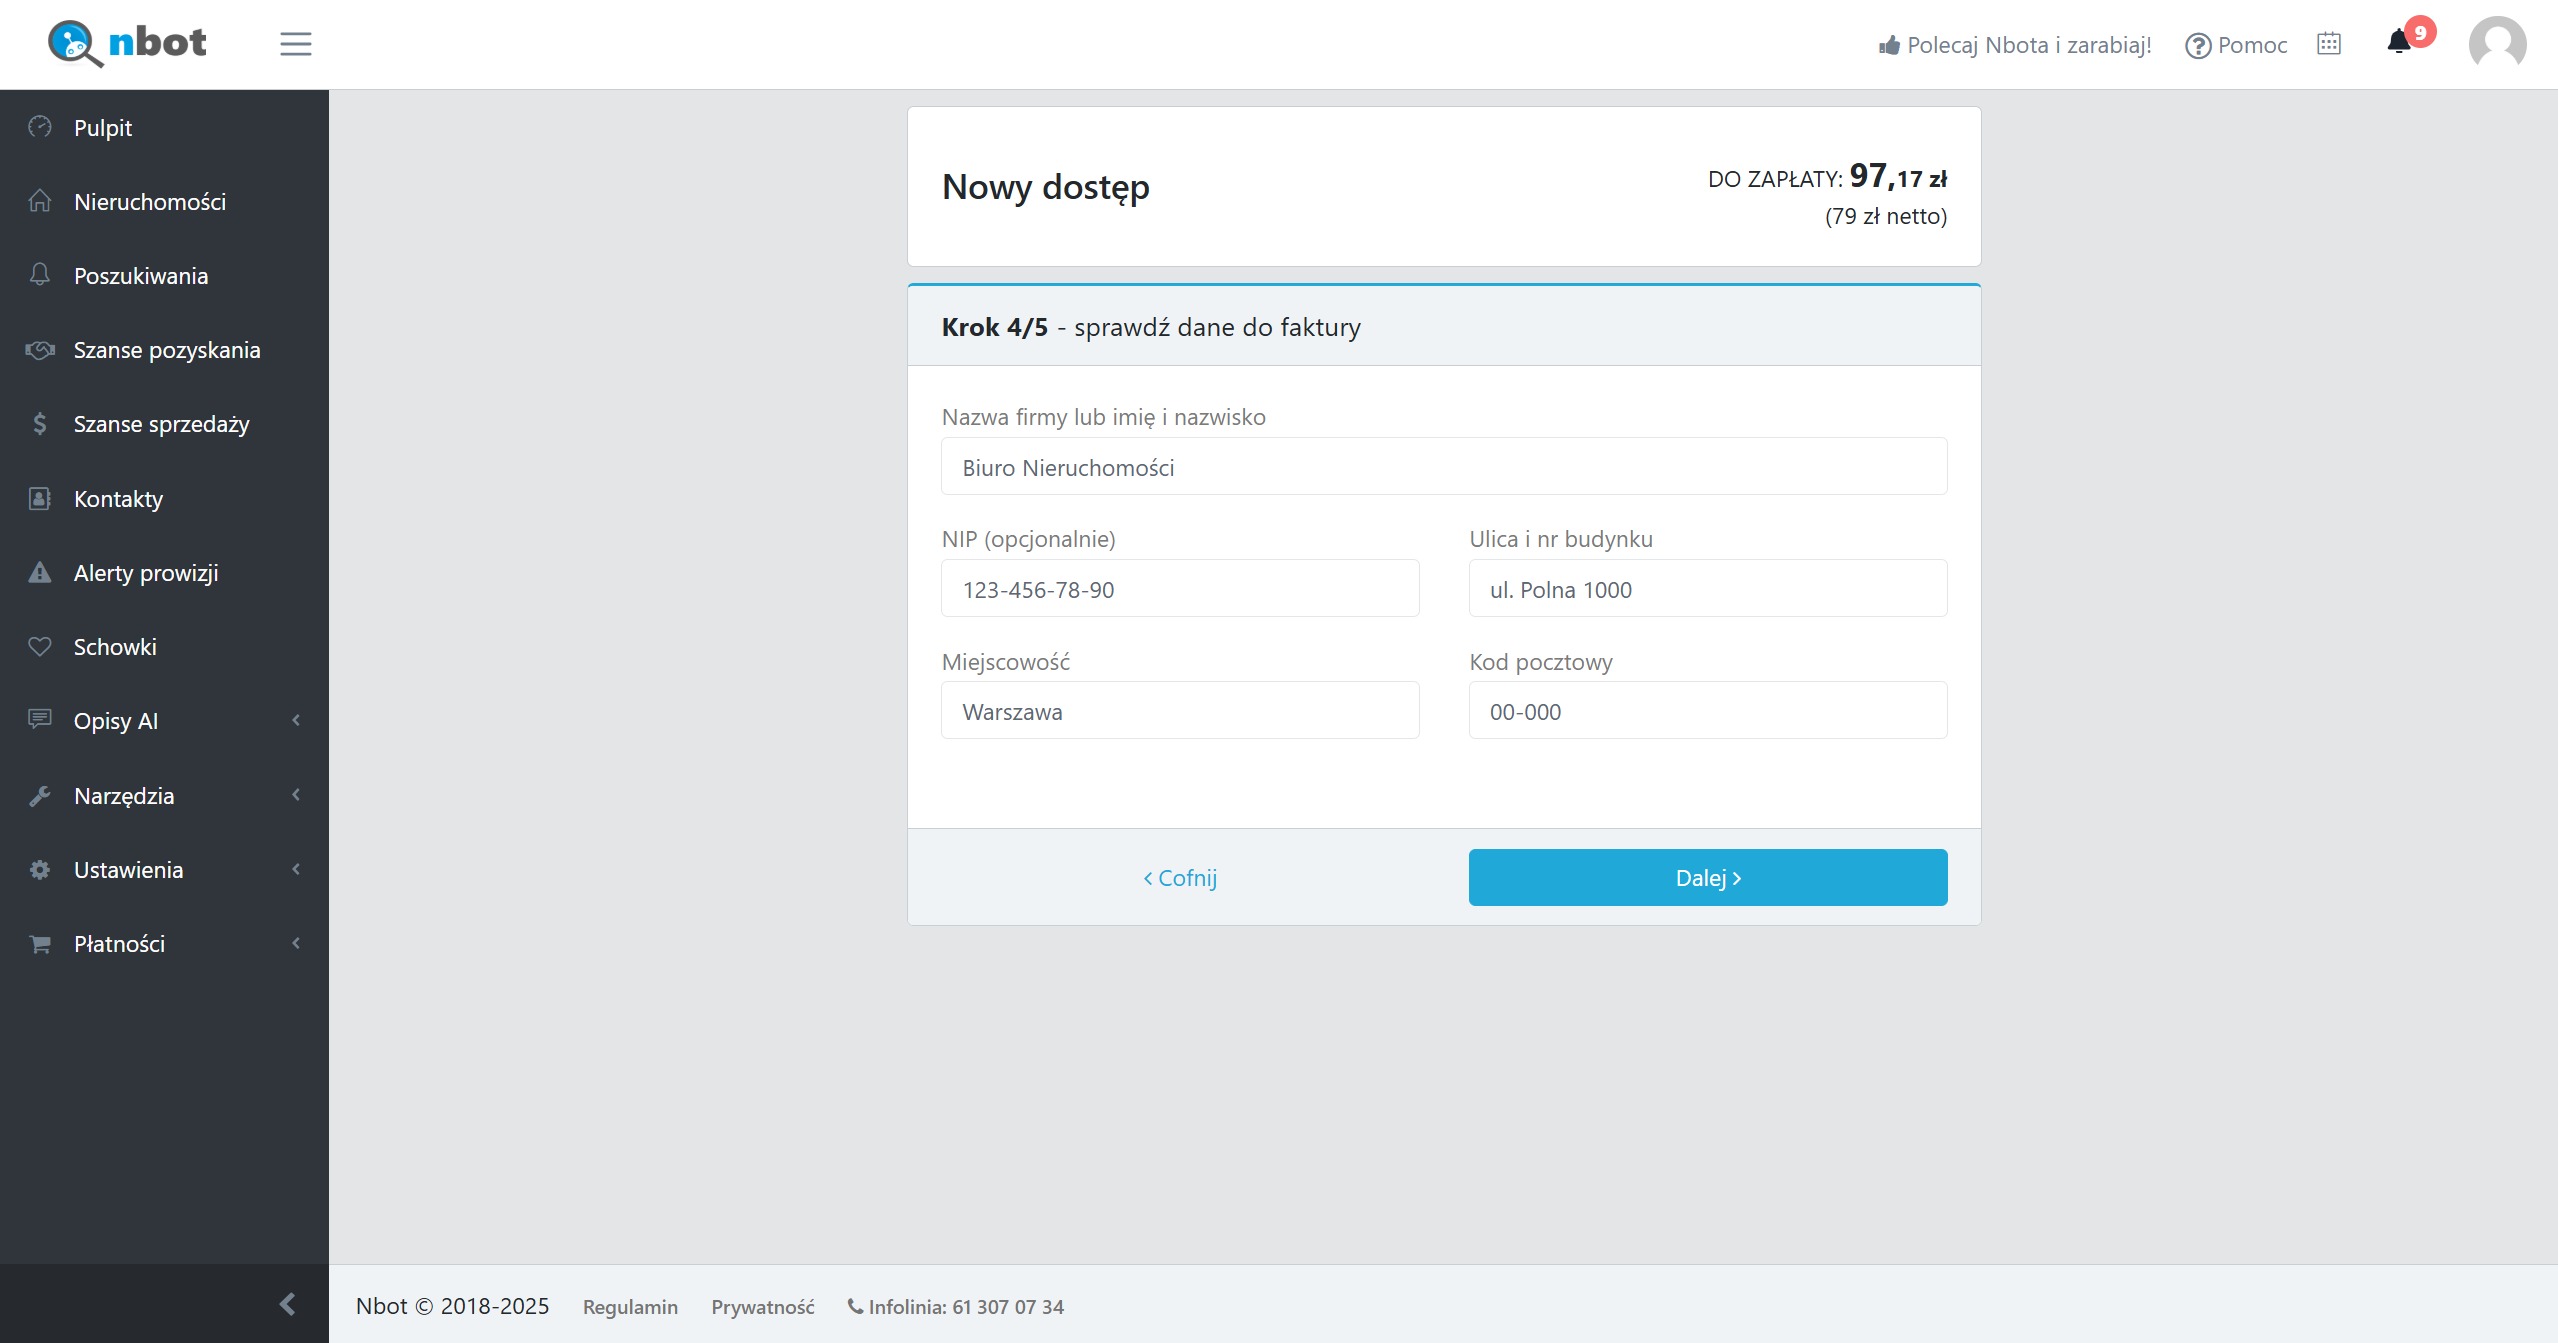Go to Szanse sprzedaży
The image size is (2558, 1343).
(161, 424)
